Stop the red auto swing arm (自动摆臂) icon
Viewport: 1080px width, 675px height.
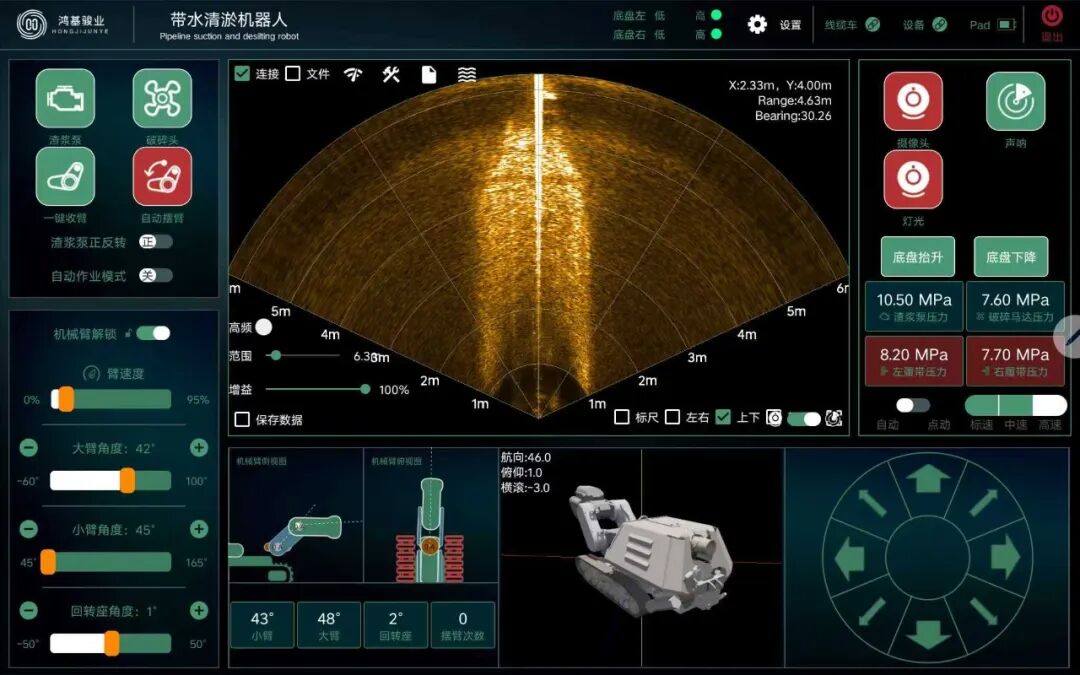pyautogui.click(x=162, y=177)
